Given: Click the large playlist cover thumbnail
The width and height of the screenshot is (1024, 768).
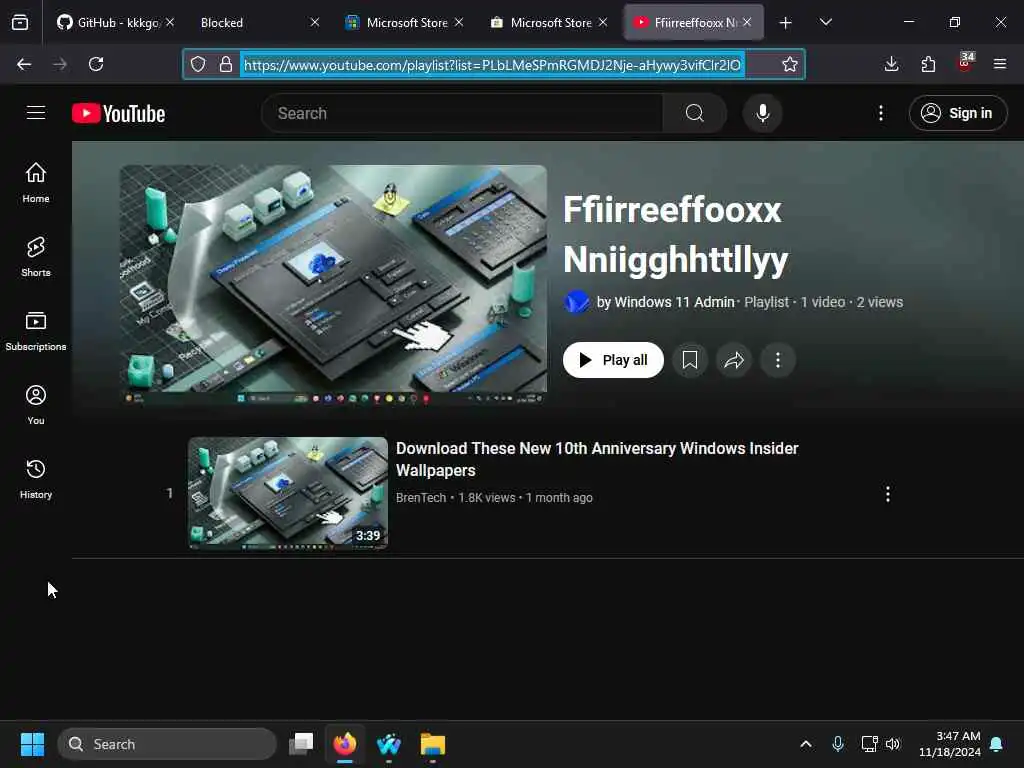Looking at the screenshot, I should tap(333, 285).
